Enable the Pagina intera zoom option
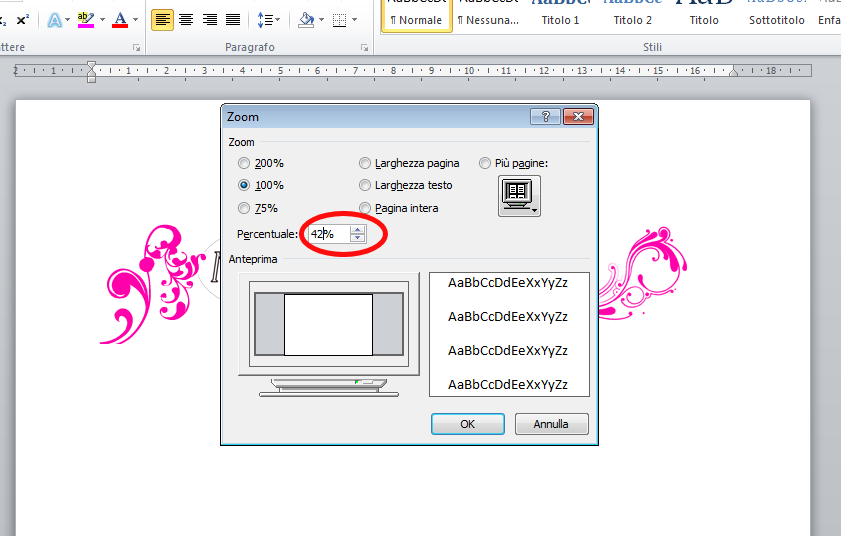The image size is (841, 536). click(365, 208)
